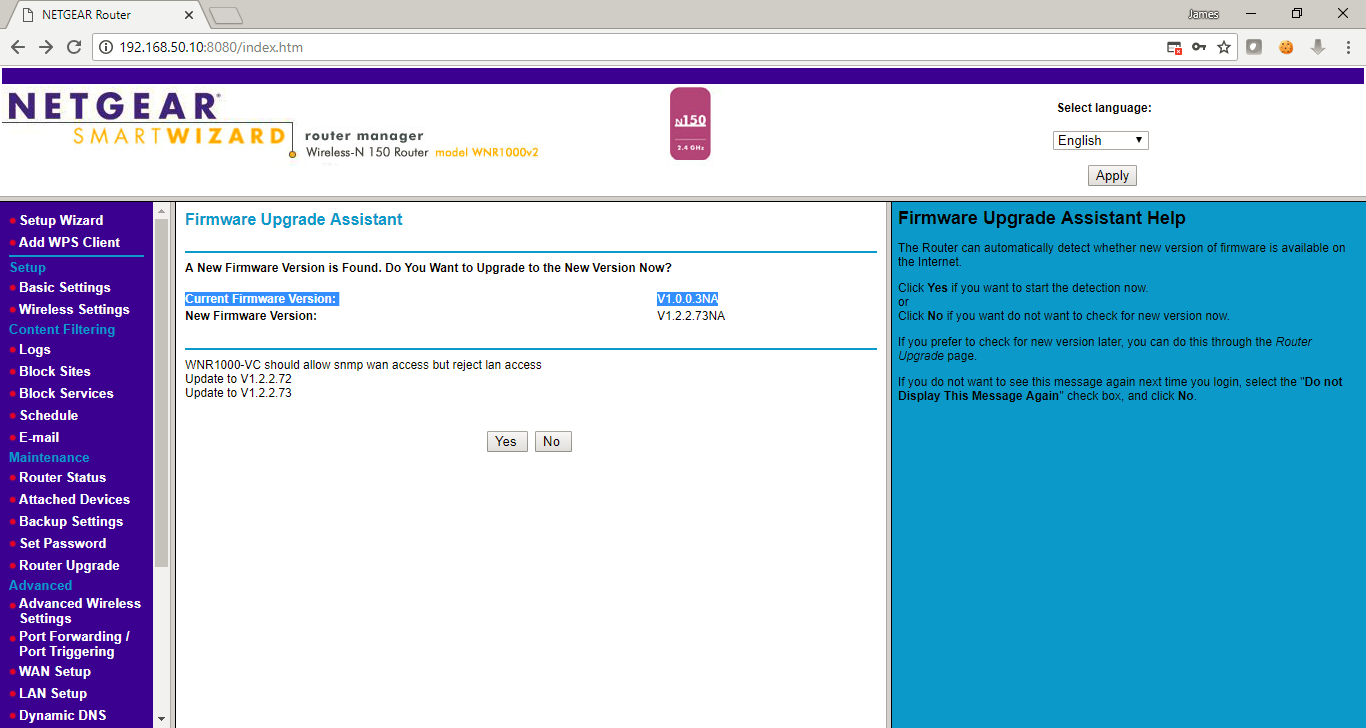This screenshot has width=1366, height=728.
Task: Open Set Password page
Action: [x=63, y=543]
